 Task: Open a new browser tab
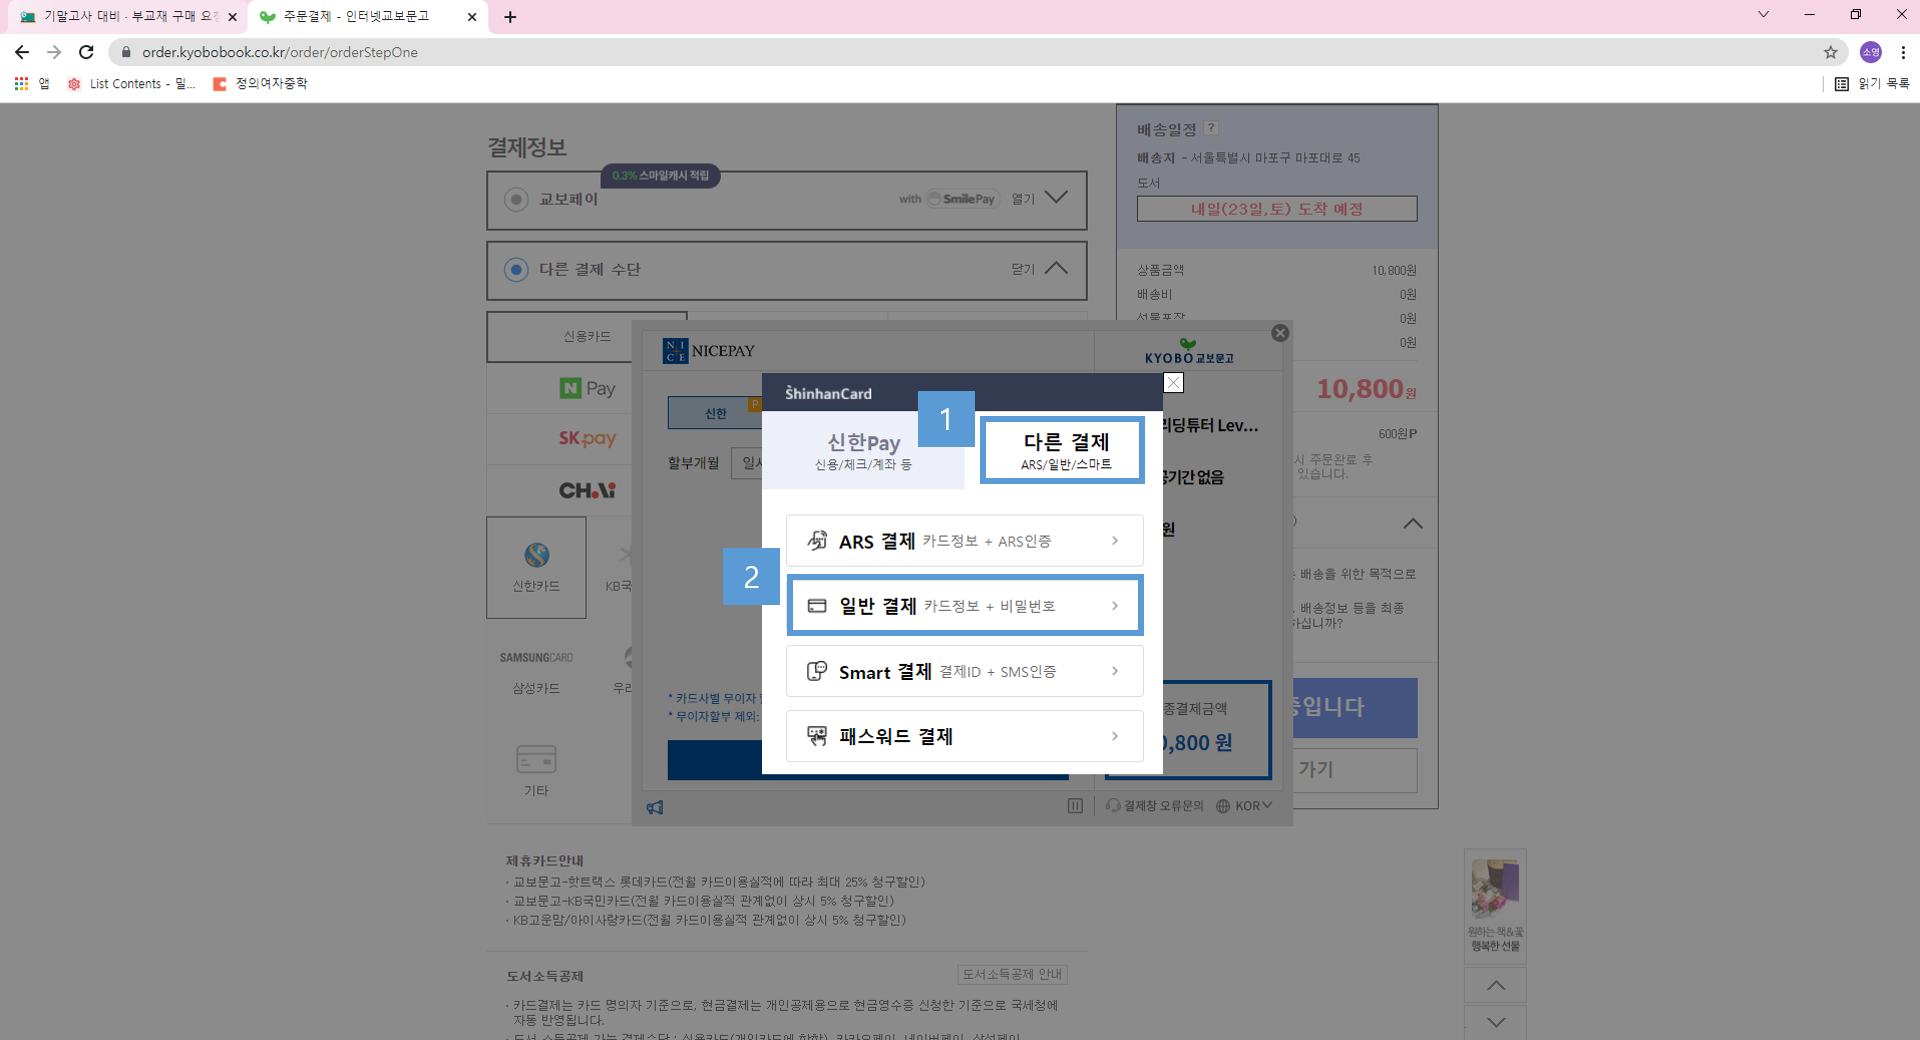[x=510, y=17]
